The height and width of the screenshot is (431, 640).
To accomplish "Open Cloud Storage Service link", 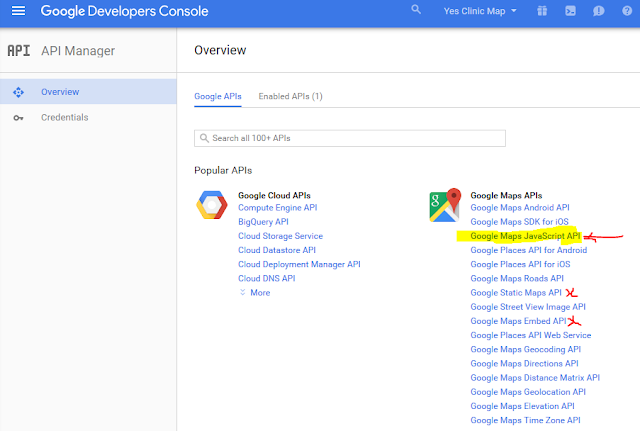I will point(280,236).
